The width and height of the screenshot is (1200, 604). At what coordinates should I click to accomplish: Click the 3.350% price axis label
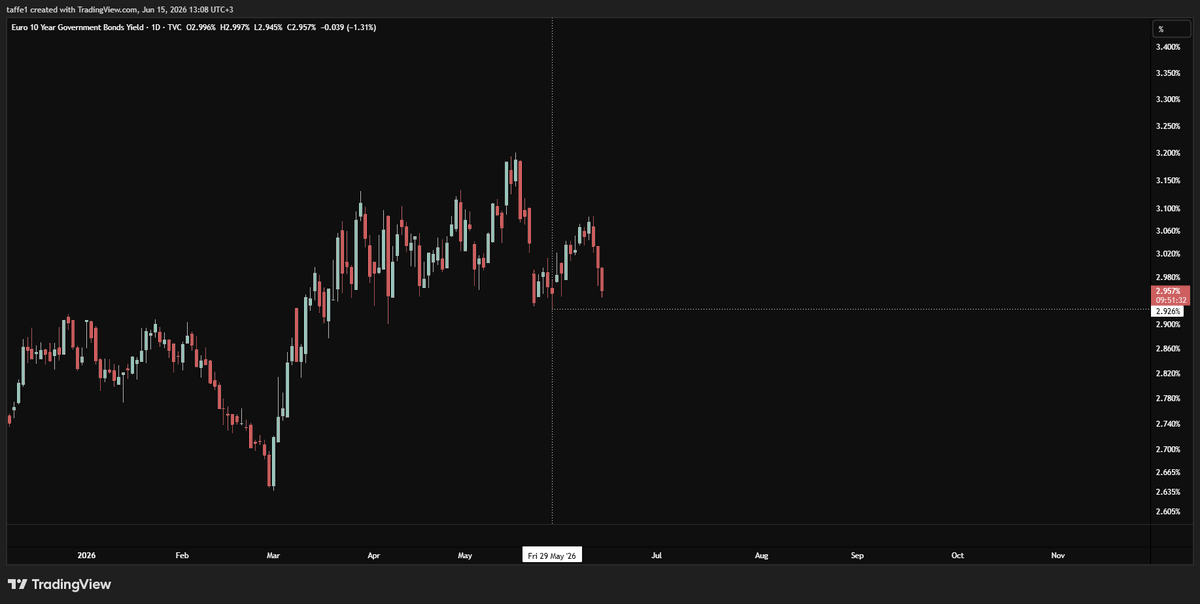pos(1168,73)
